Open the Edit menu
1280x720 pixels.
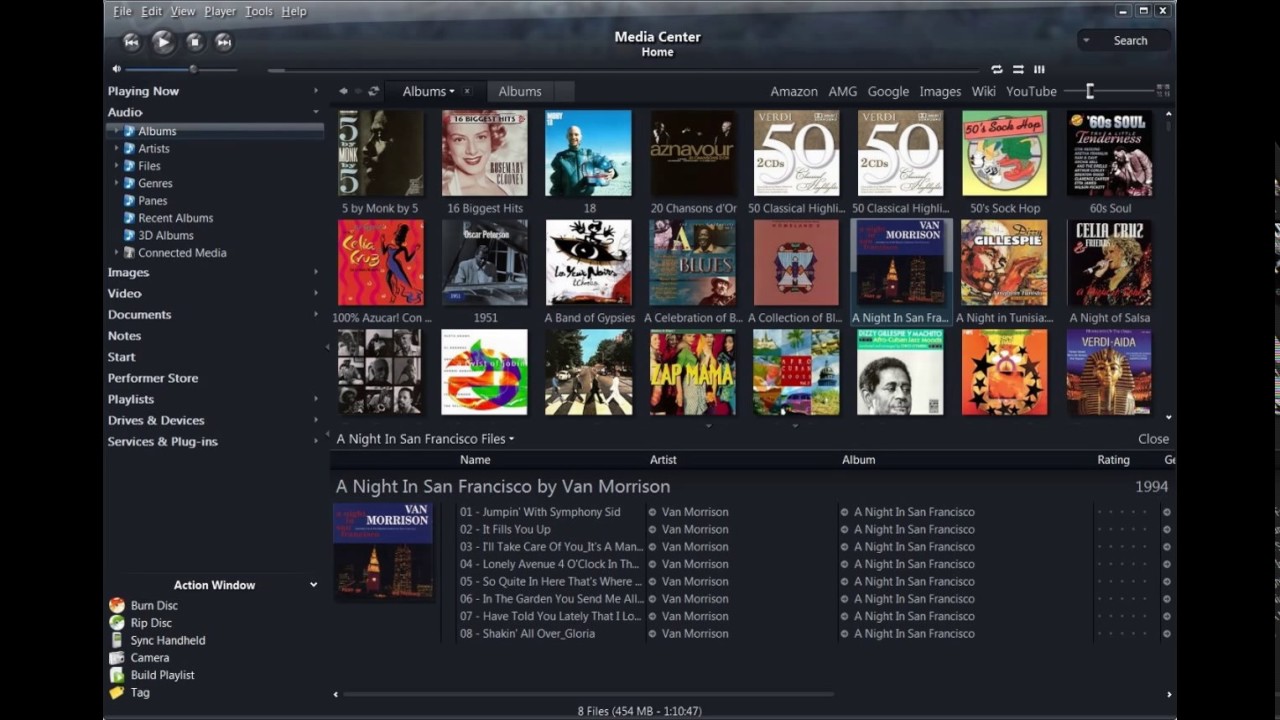pyautogui.click(x=151, y=11)
